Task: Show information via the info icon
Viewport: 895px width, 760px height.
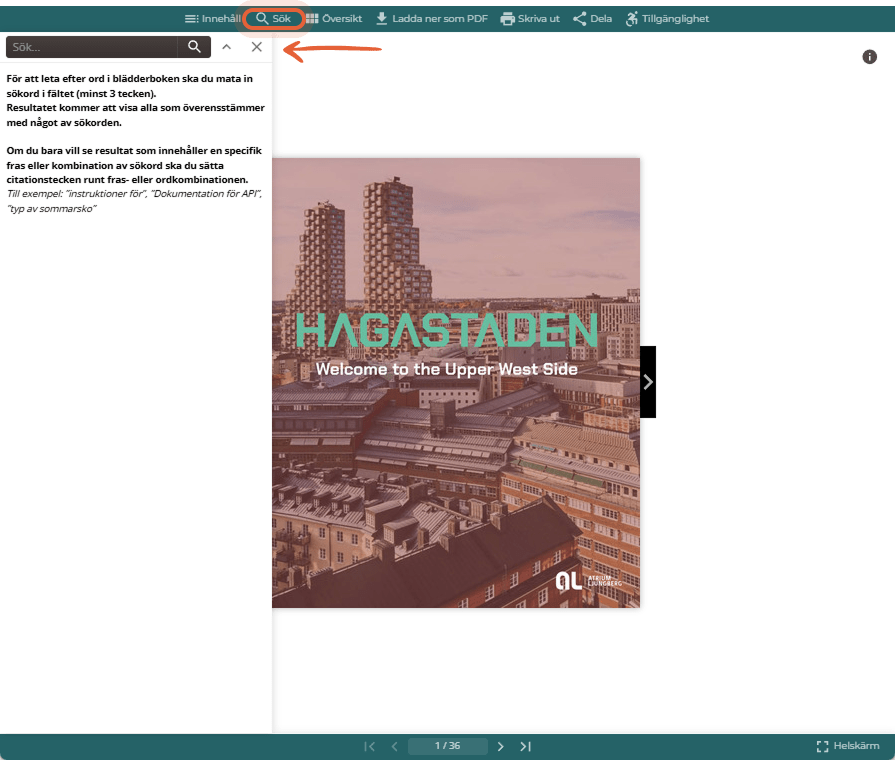Action: (x=869, y=57)
